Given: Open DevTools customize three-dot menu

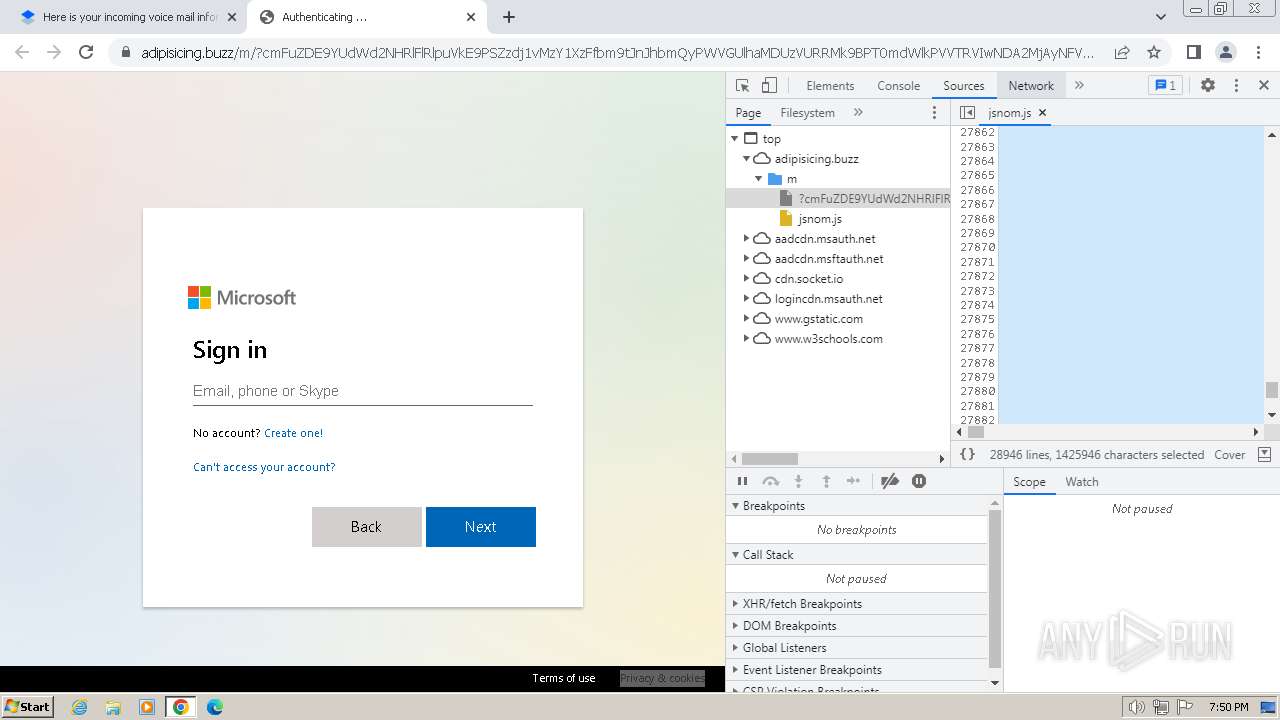Looking at the screenshot, I should click(x=1236, y=85).
